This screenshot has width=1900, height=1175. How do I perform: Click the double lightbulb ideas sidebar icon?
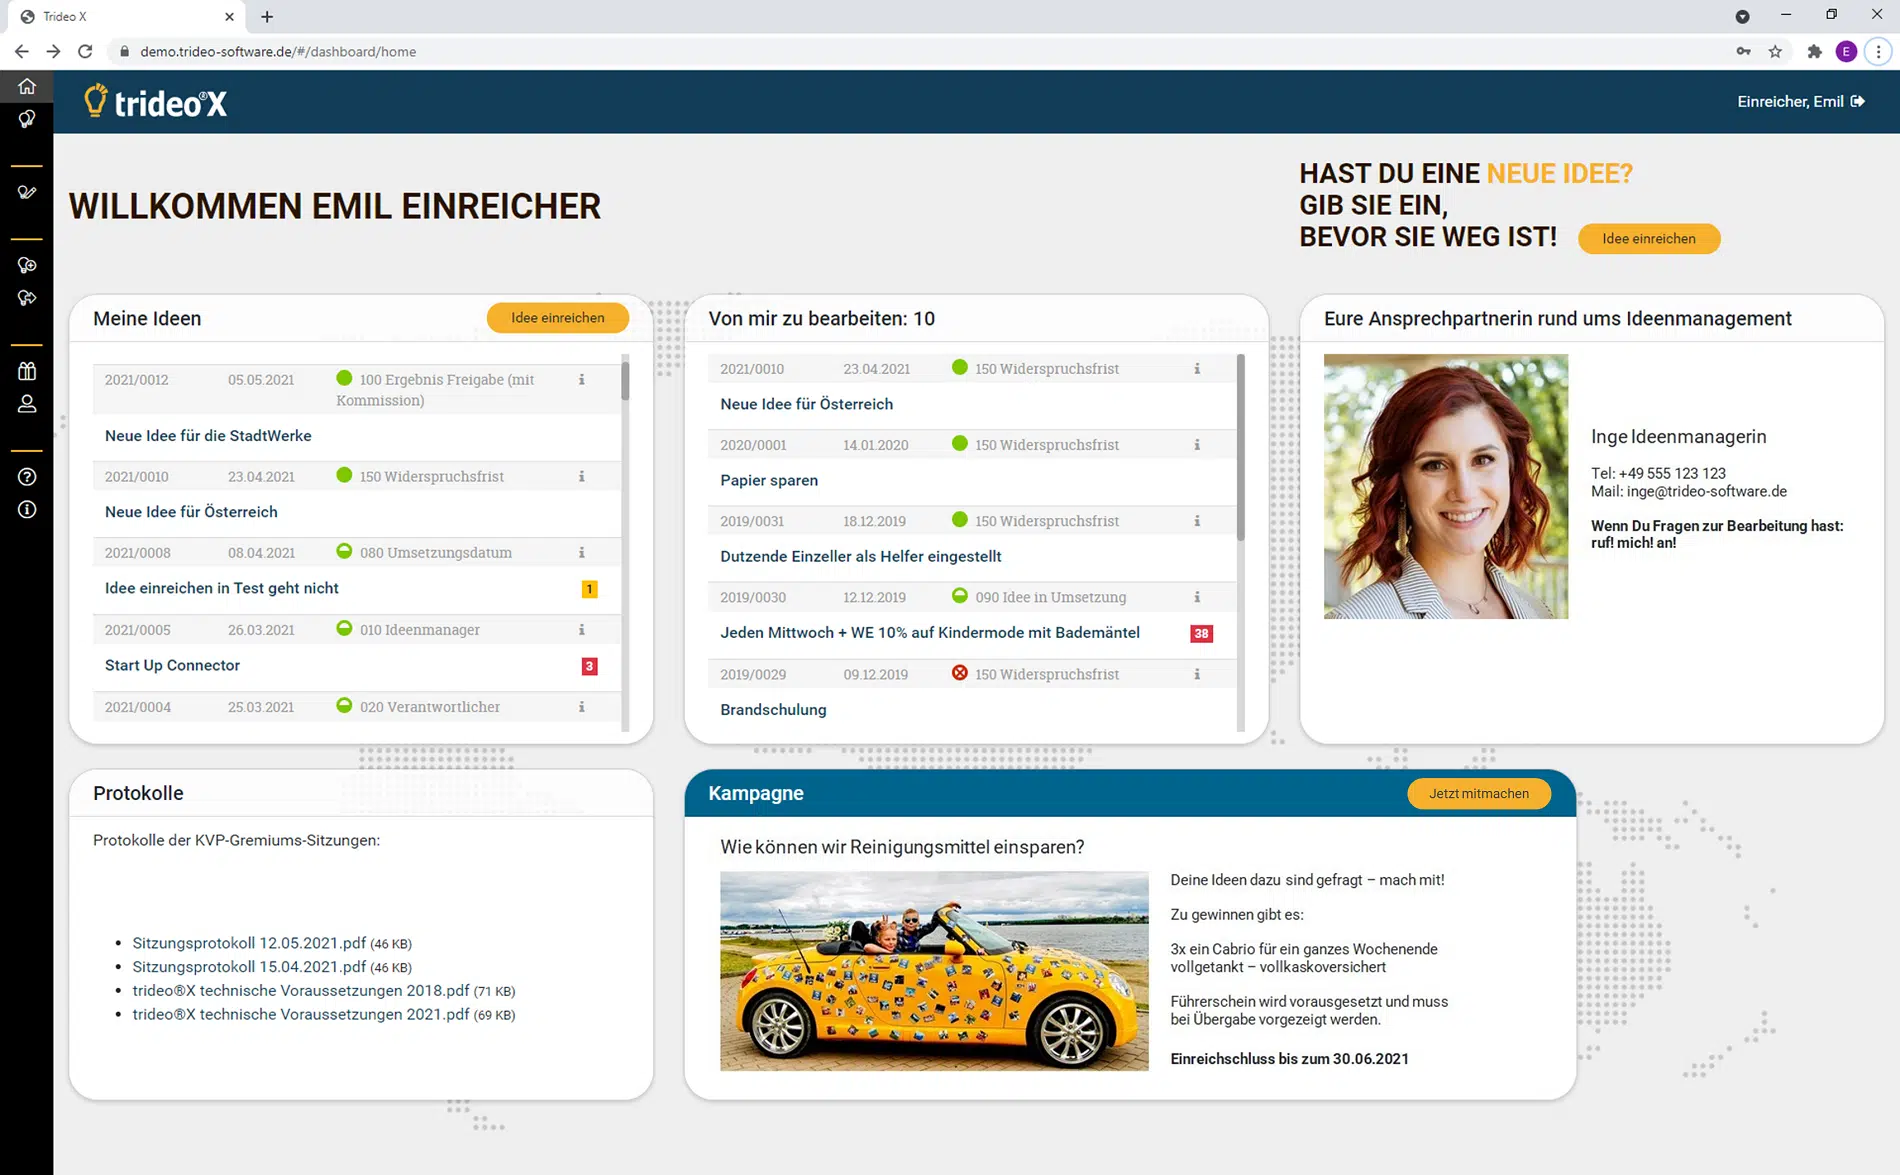coord(27,120)
